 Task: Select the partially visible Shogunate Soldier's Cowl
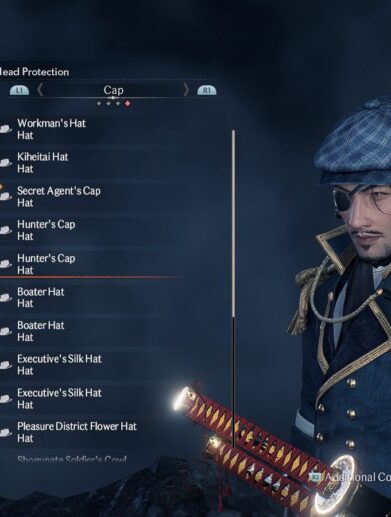coord(72,459)
